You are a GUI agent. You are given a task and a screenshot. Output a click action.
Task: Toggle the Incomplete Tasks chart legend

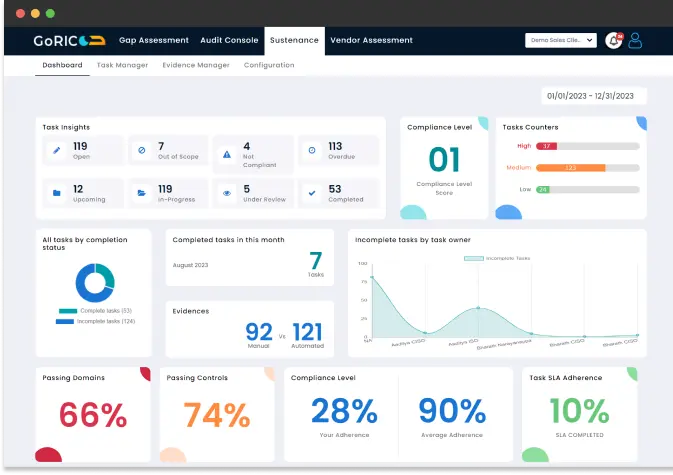(495, 258)
